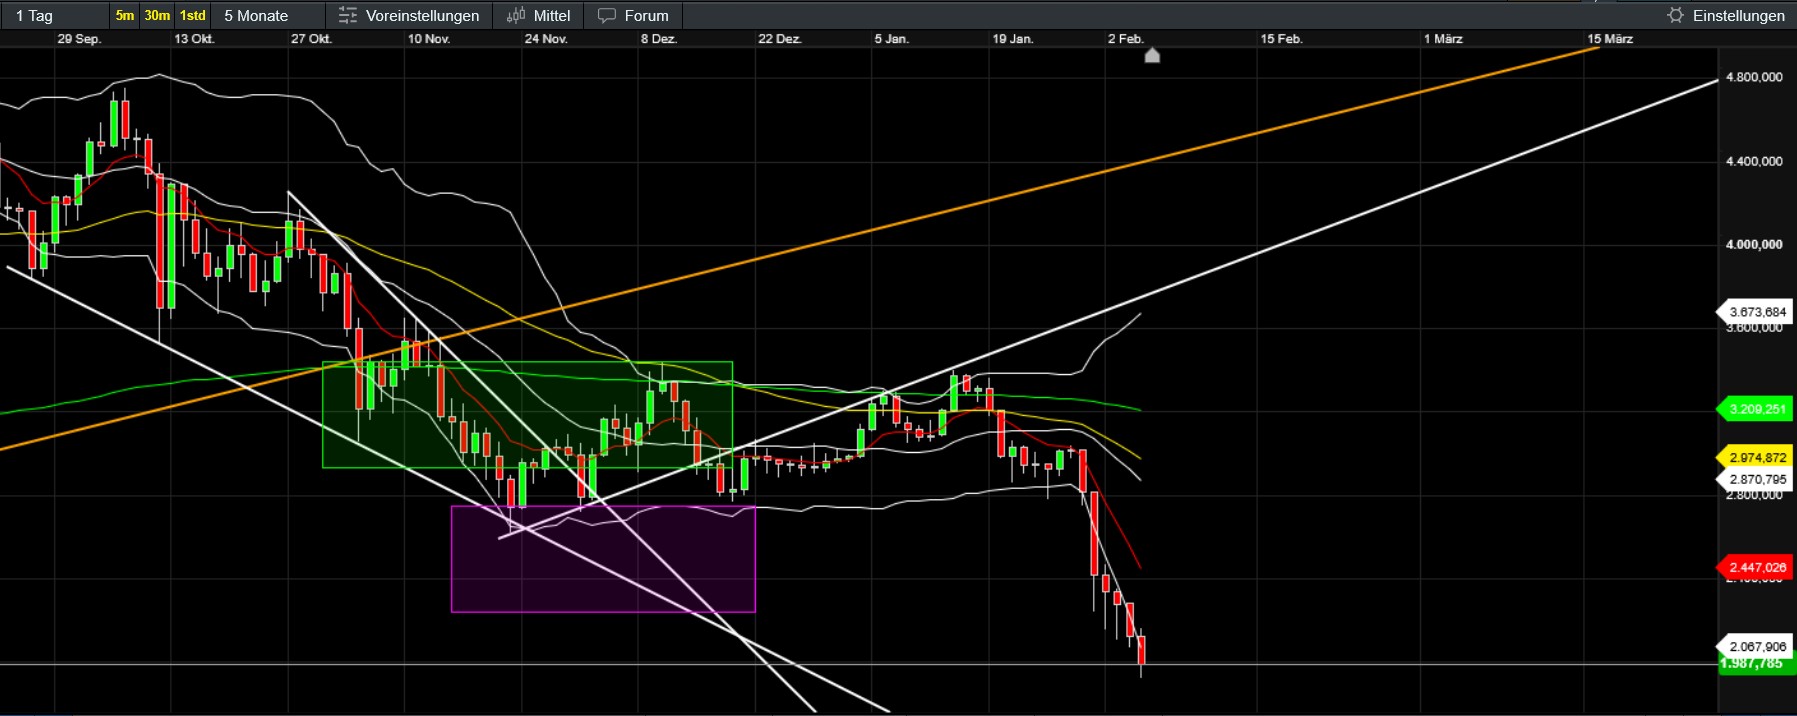Click the time axis marker near 2 Feb.
This screenshot has height=716, width=1797.
pyautogui.click(x=1152, y=56)
